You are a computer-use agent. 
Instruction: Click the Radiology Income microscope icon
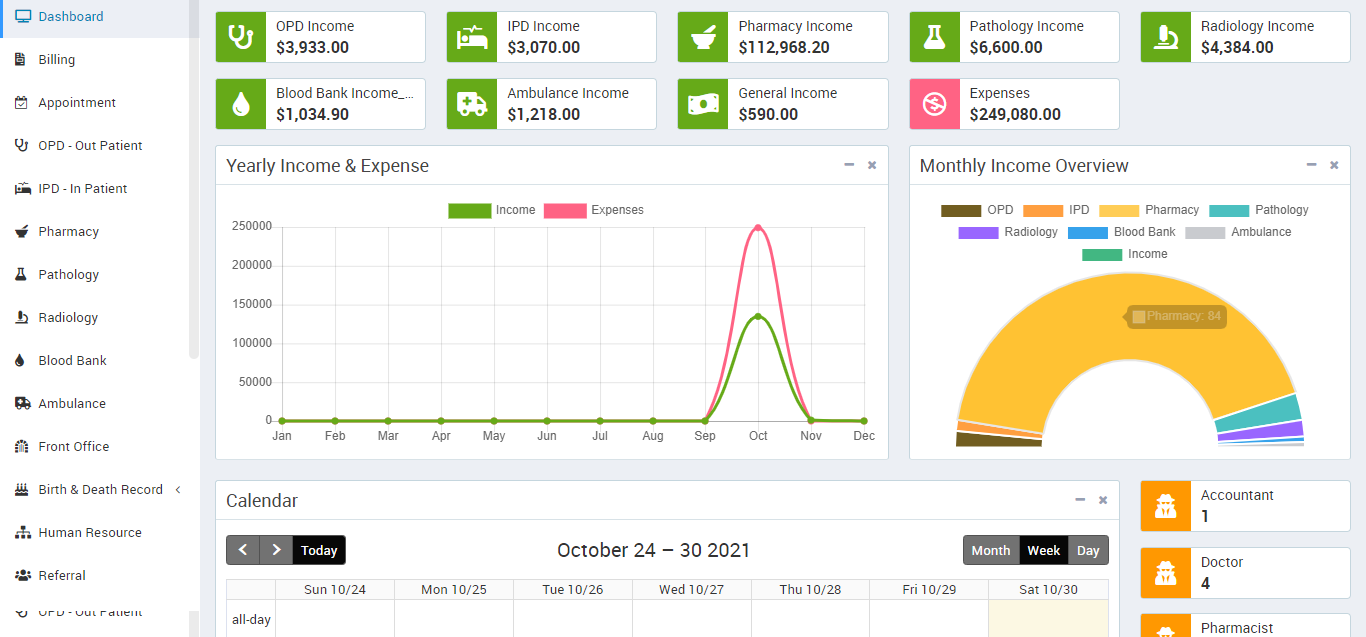point(1166,37)
